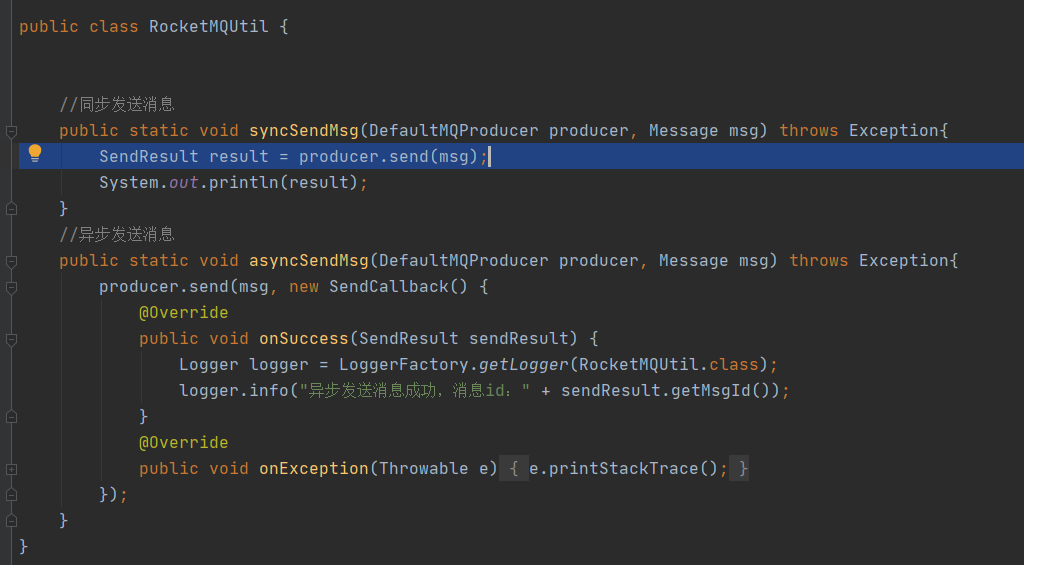1038x565 pixels.
Task: Click the folded '{' placeholder after onException
Action: point(513,469)
